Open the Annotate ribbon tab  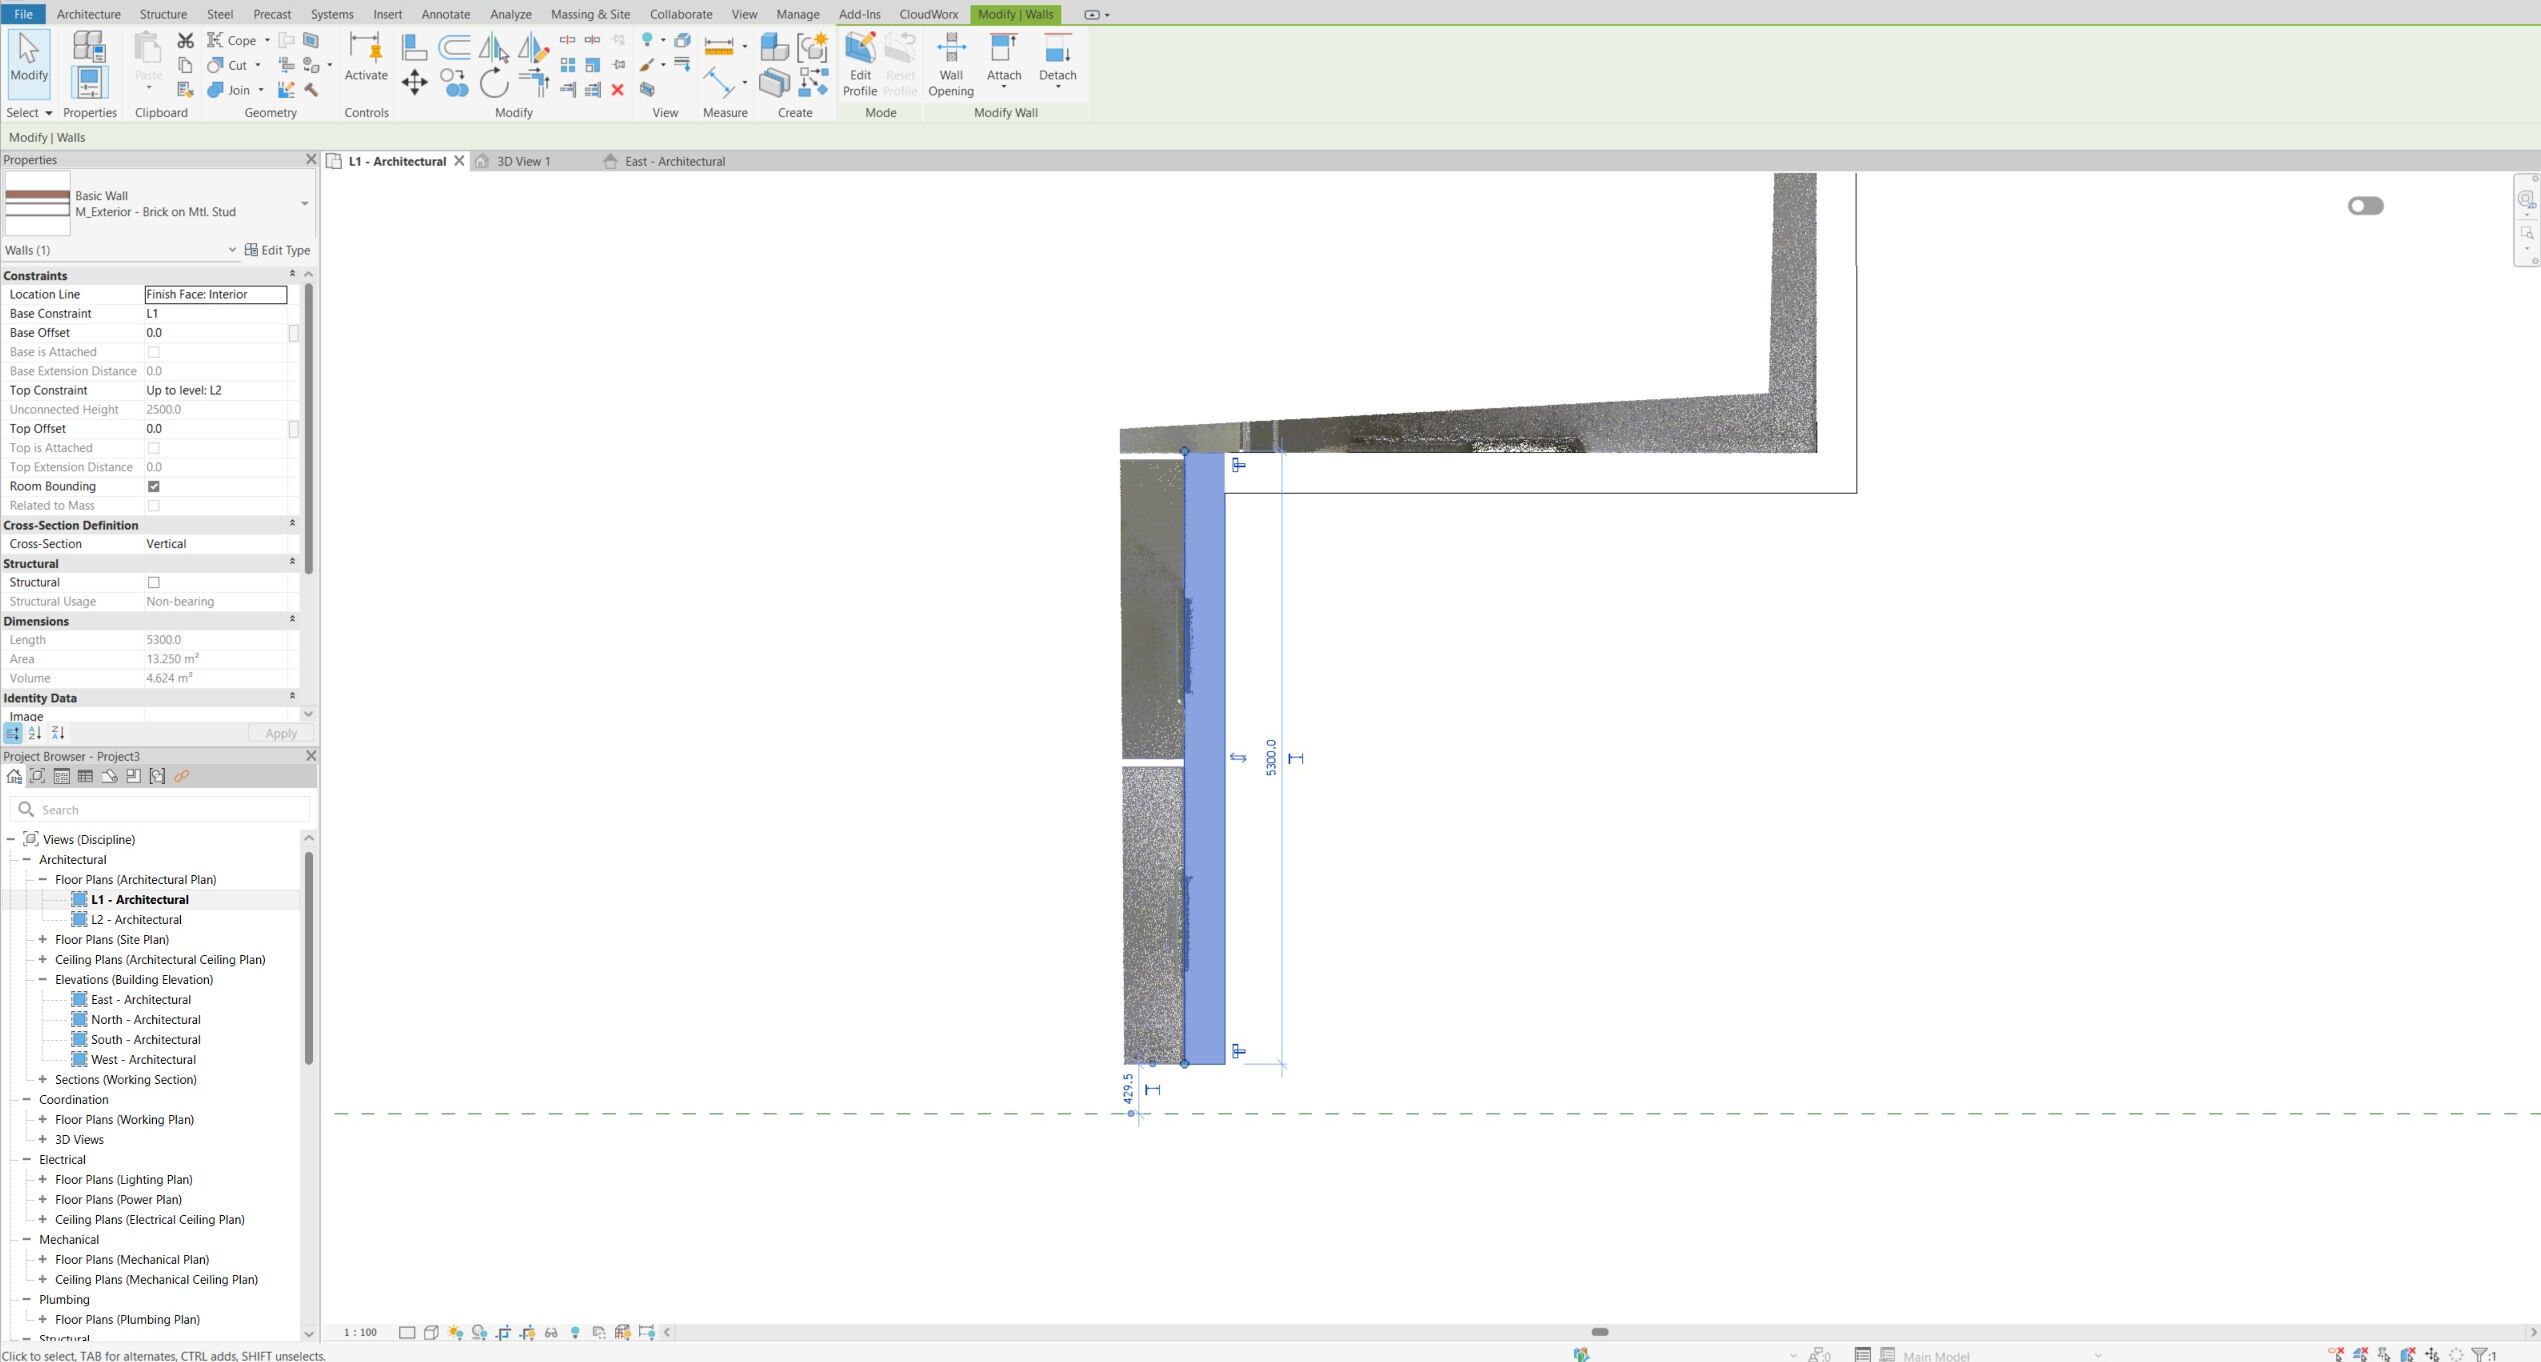pos(445,14)
